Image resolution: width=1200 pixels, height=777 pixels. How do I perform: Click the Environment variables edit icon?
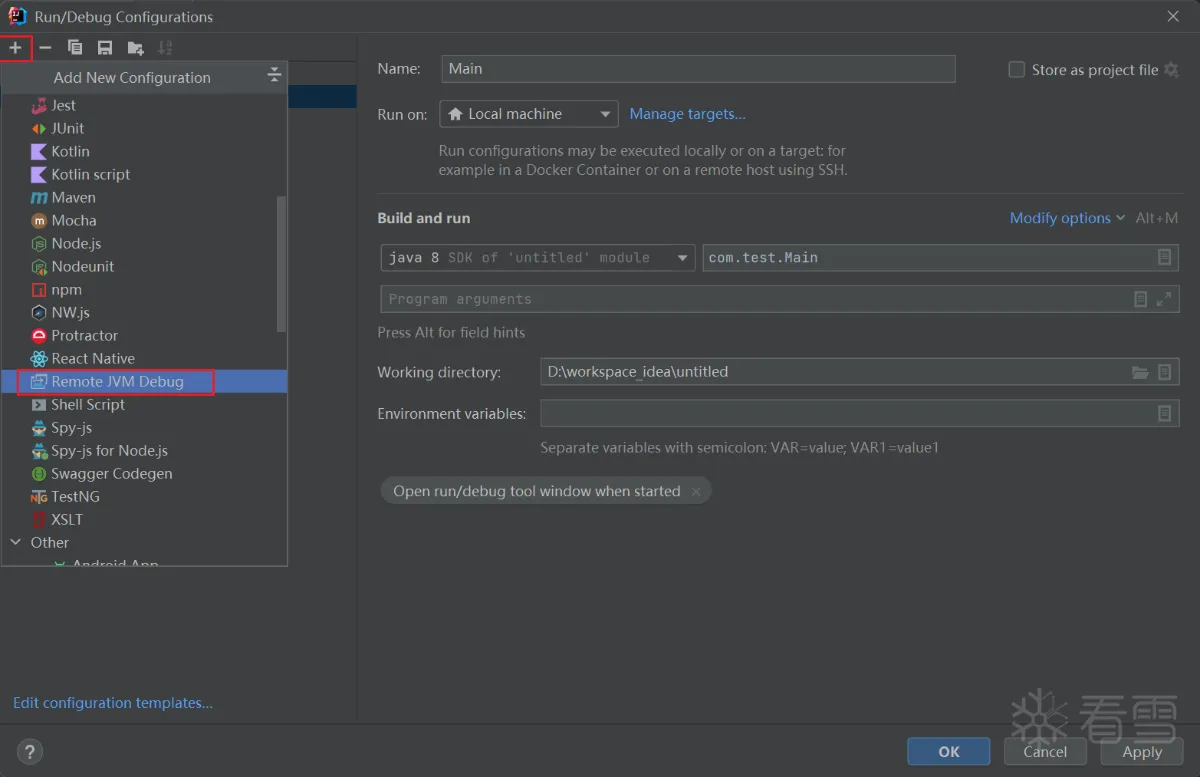(1164, 414)
